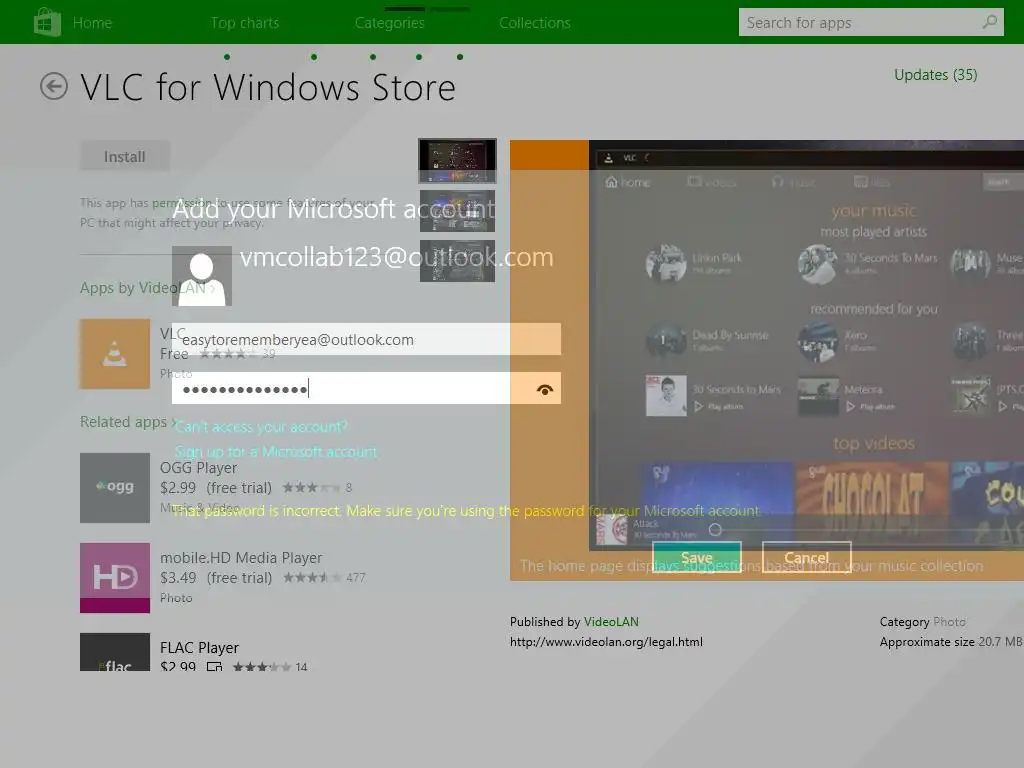Click the Install button
The height and width of the screenshot is (768, 1024).
125,157
